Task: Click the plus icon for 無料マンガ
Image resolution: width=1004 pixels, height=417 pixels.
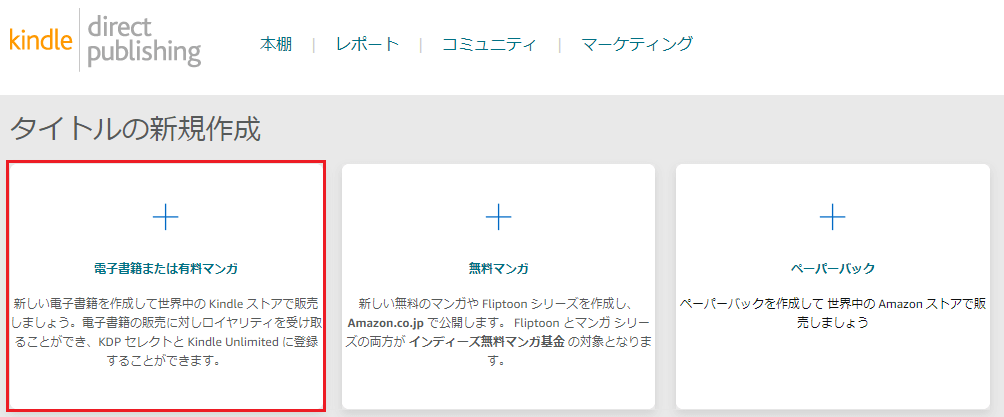Action: coord(499,218)
